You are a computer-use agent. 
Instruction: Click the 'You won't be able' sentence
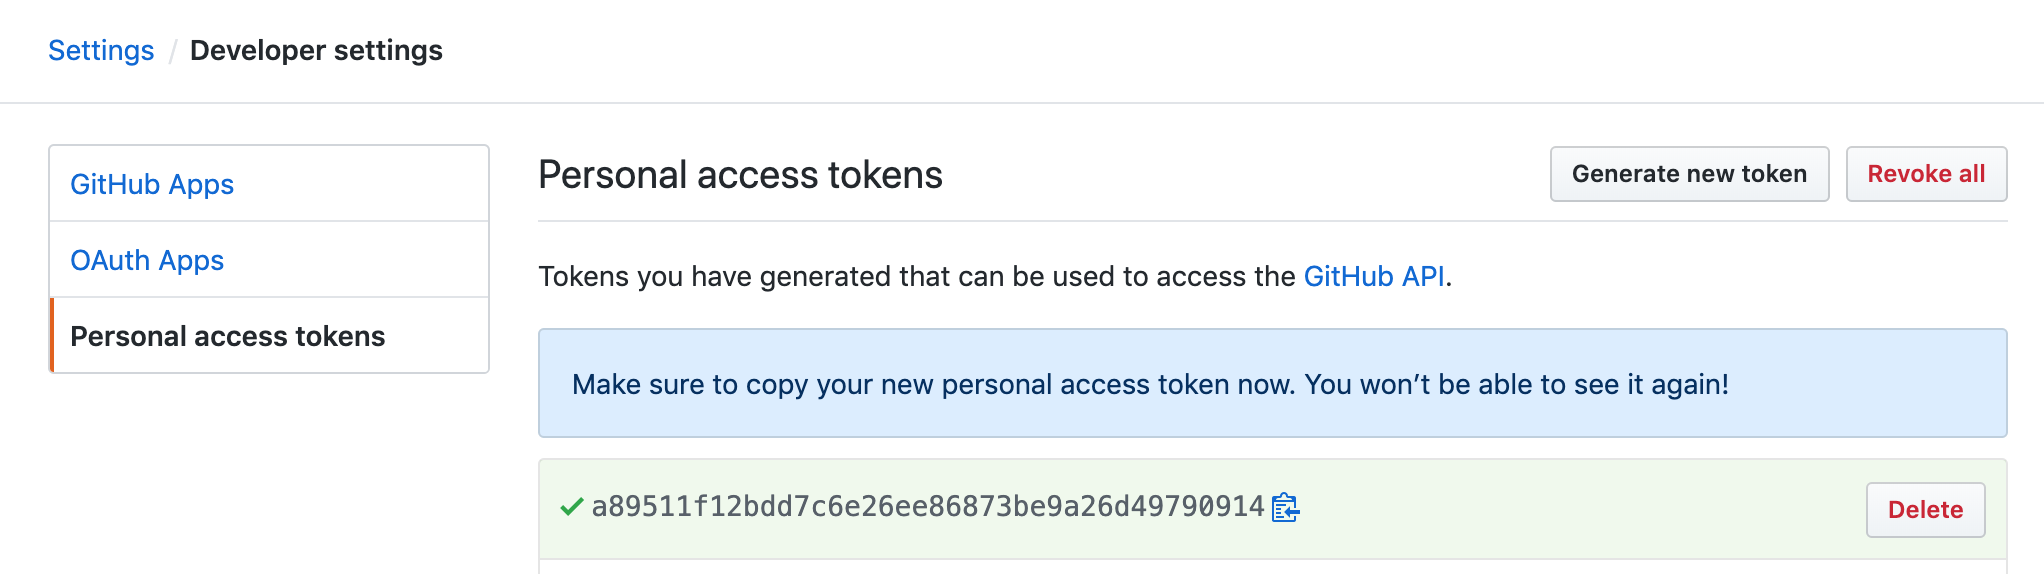(1516, 384)
